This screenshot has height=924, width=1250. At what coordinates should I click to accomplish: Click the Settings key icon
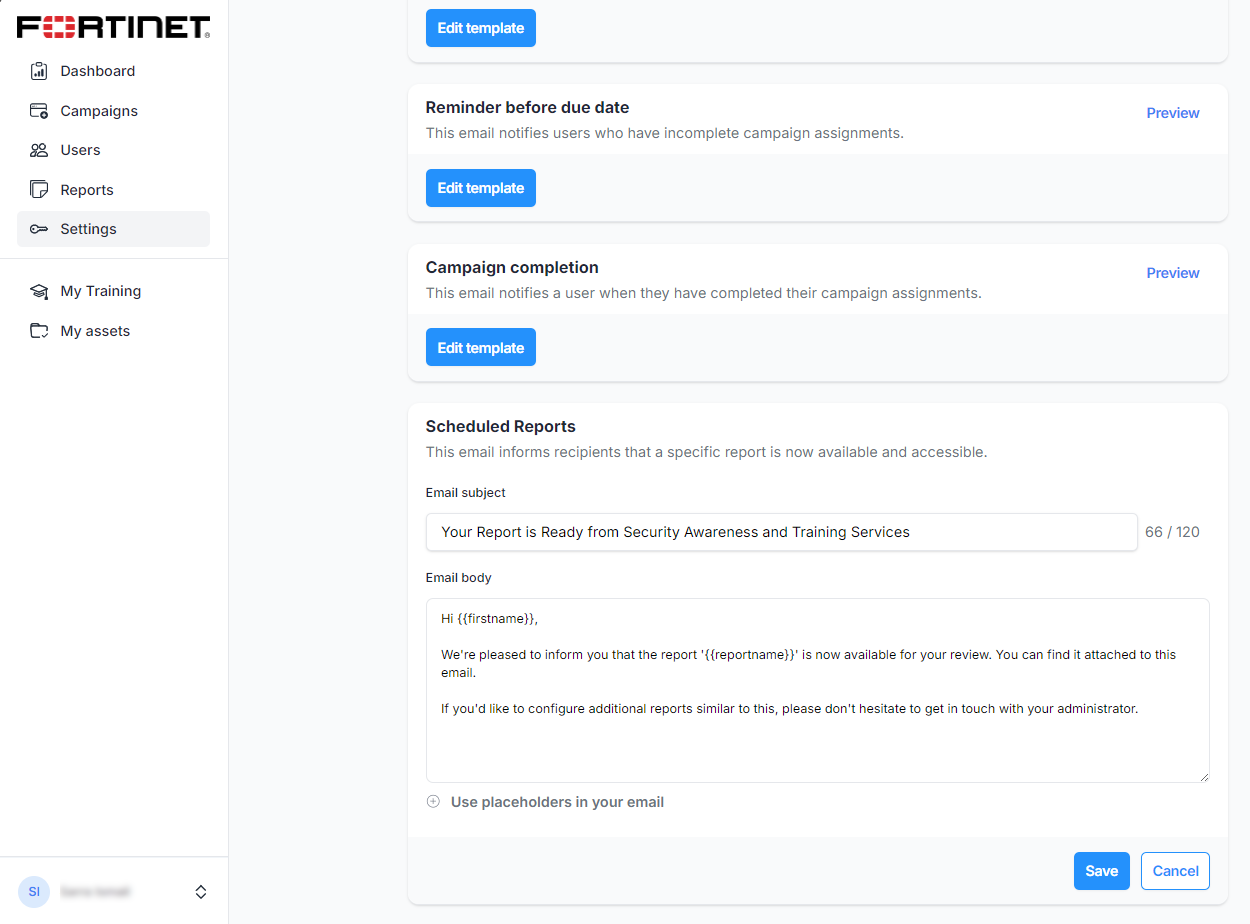39,229
